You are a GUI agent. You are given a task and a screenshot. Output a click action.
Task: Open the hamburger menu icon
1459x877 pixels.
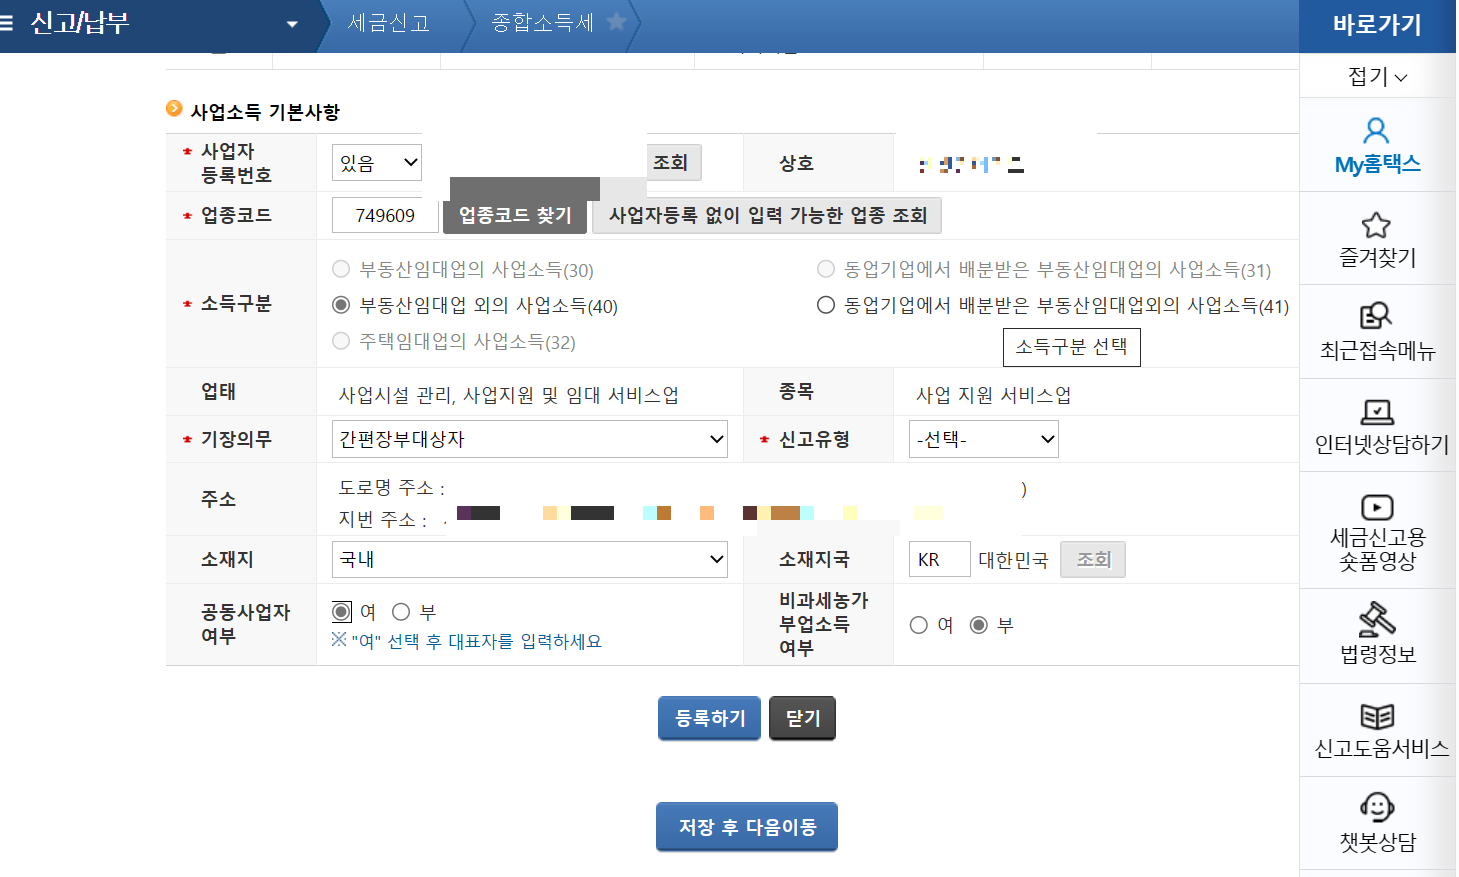[6, 23]
